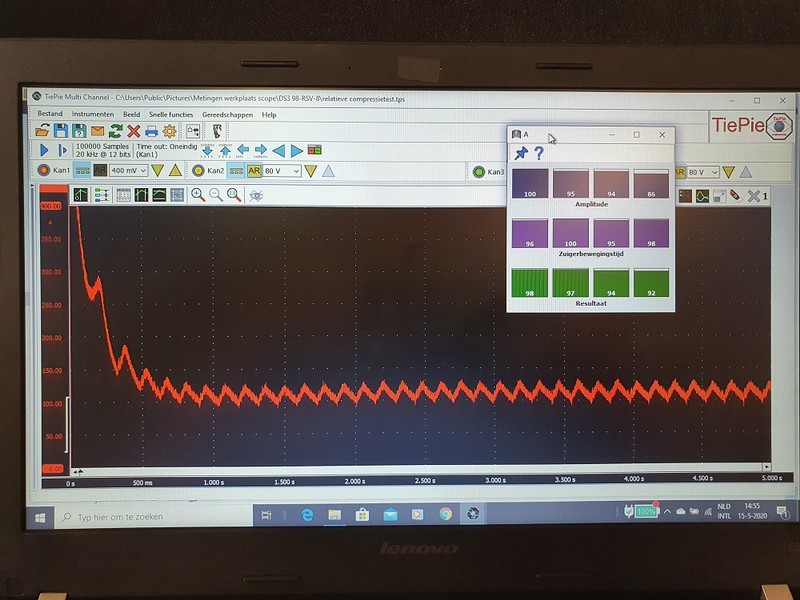The height and width of the screenshot is (600, 800).
Task: Increase Kan1 range with the yellow up triangle
Action: click(x=176, y=170)
